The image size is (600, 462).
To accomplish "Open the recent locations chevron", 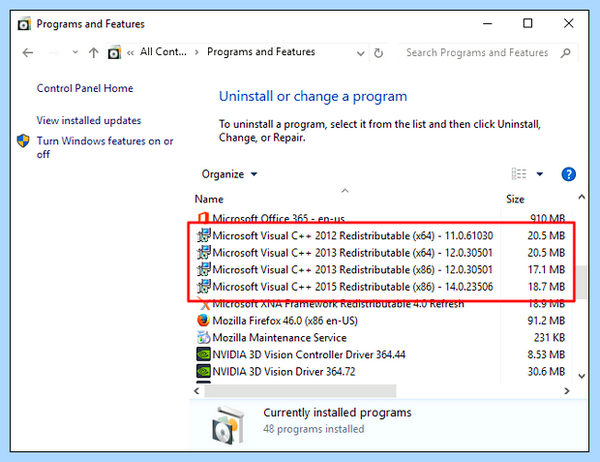I will (75, 52).
